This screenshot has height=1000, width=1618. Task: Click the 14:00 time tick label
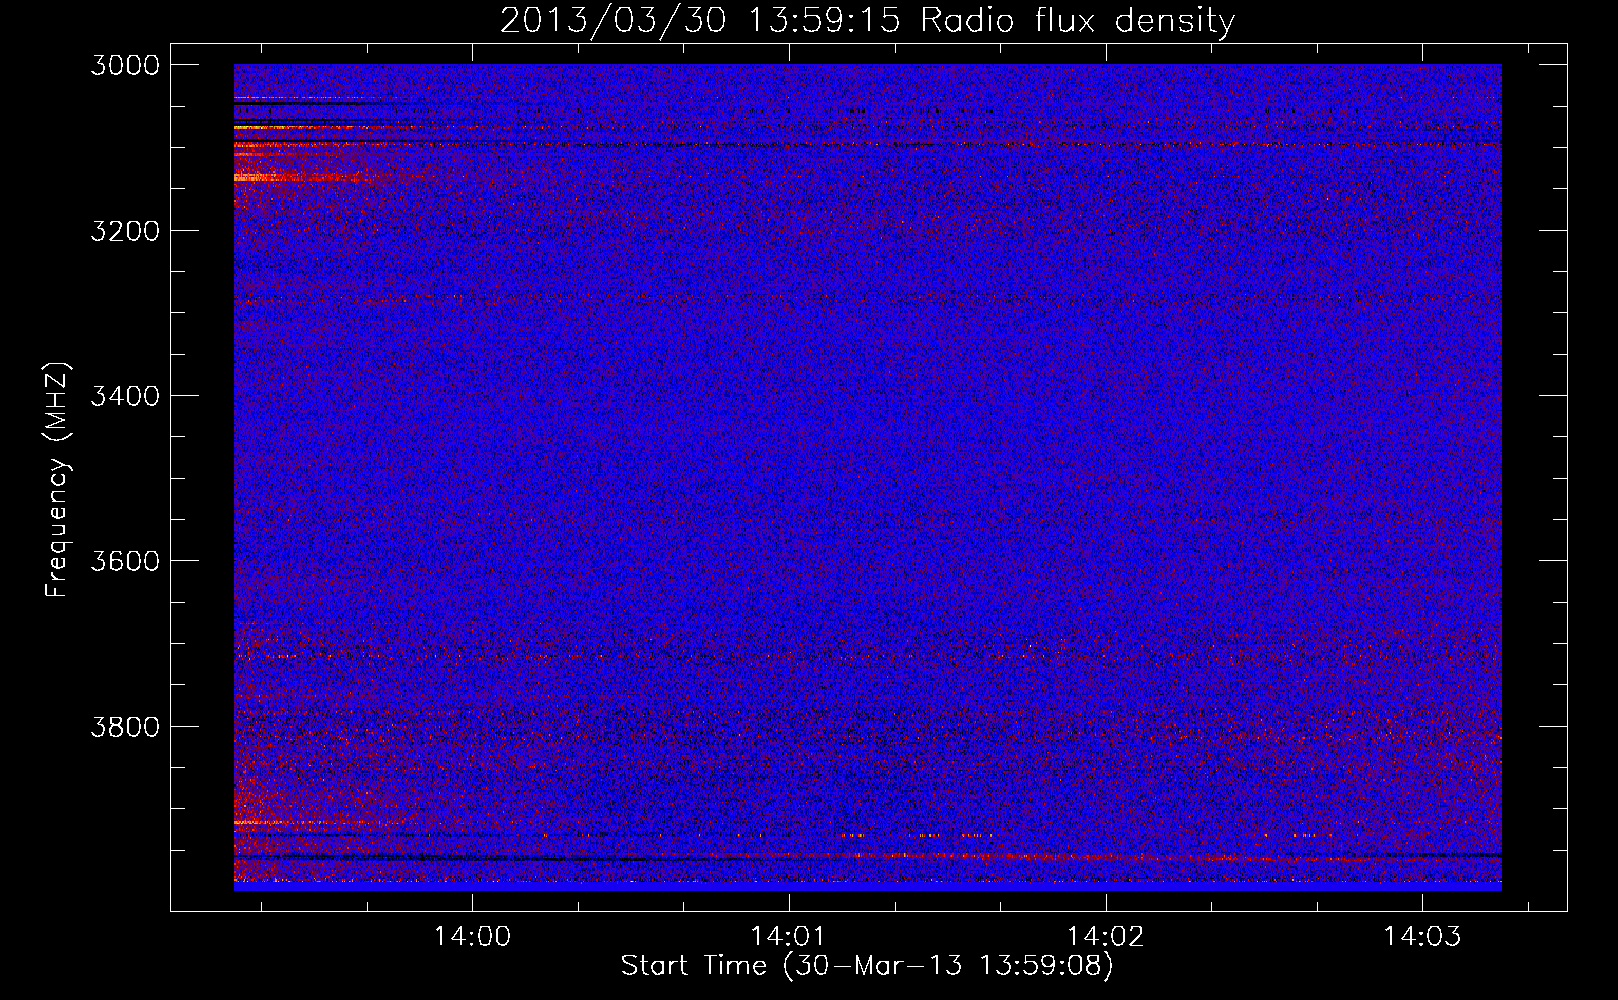pos(471,936)
